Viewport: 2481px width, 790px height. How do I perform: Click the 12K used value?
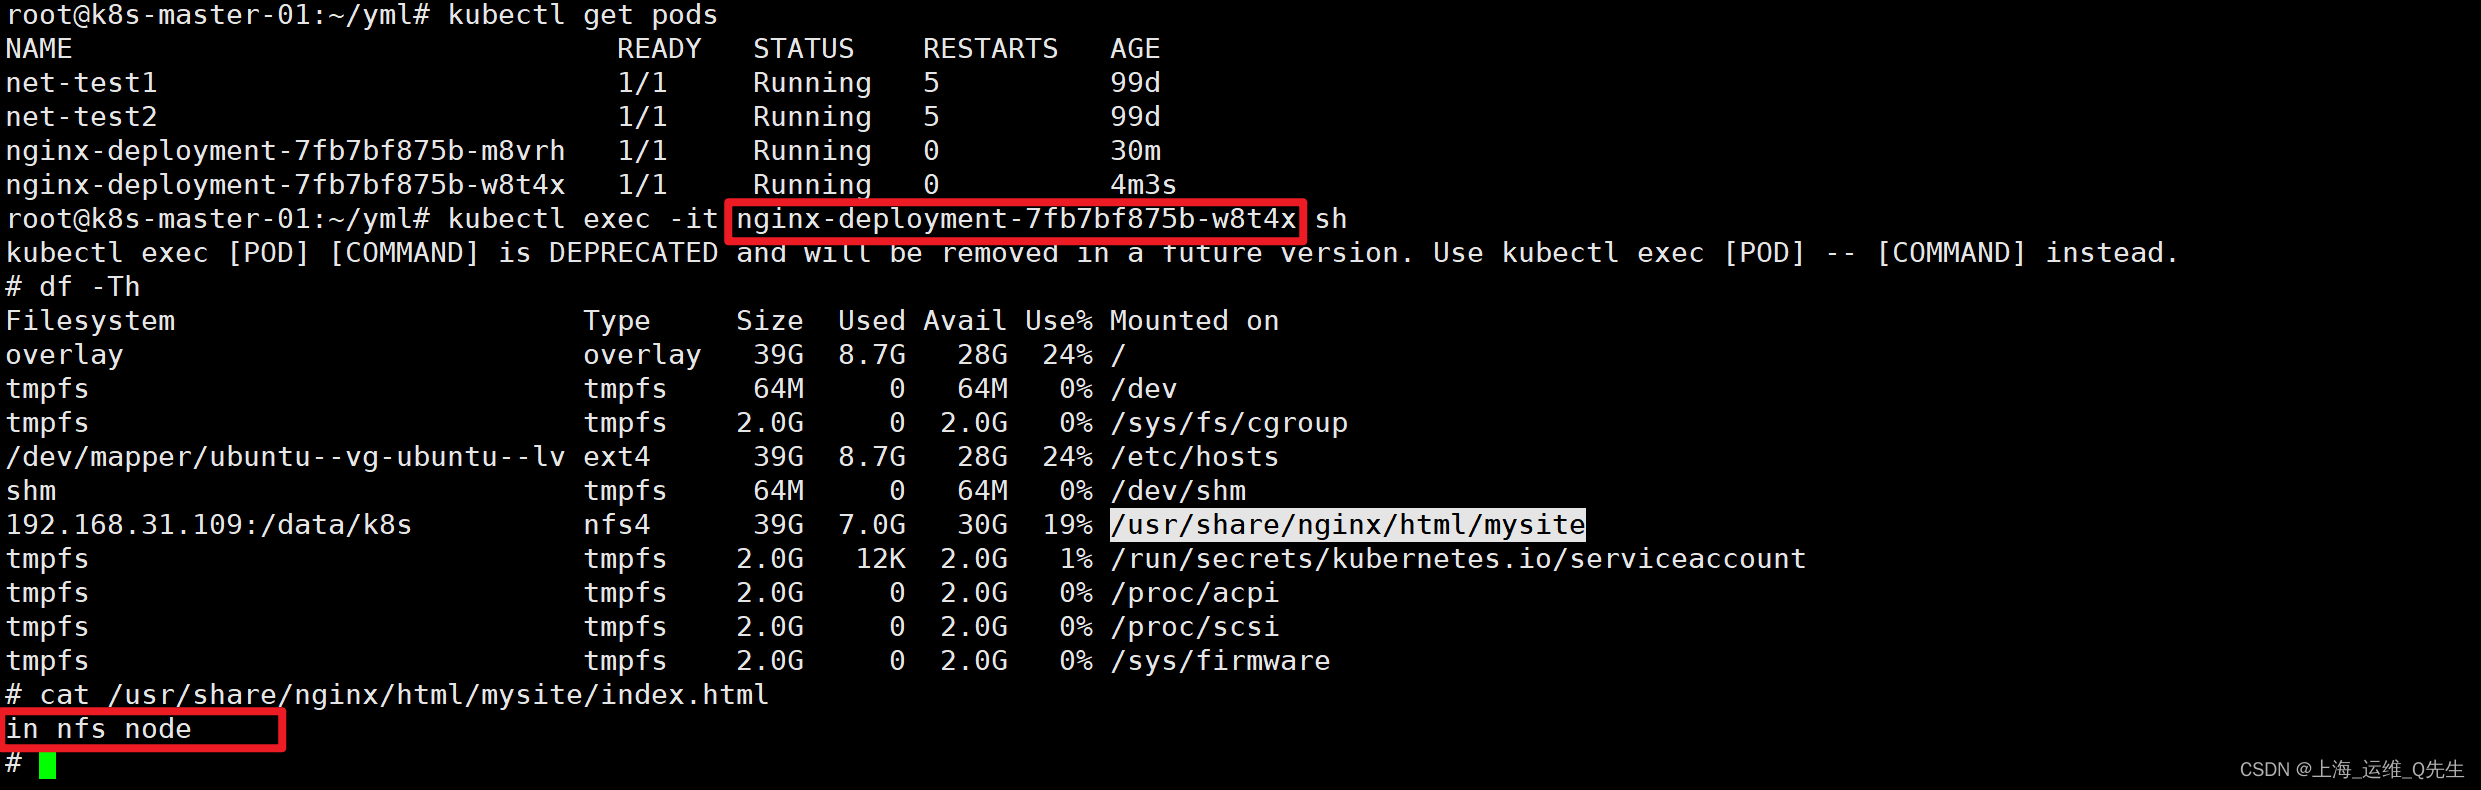point(881,559)
